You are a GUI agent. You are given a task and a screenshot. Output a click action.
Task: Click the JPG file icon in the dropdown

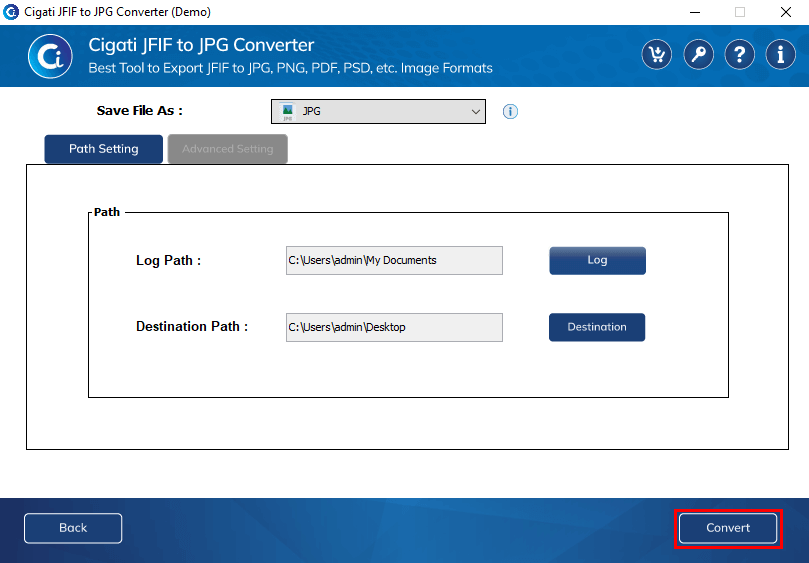click(287, 111)
